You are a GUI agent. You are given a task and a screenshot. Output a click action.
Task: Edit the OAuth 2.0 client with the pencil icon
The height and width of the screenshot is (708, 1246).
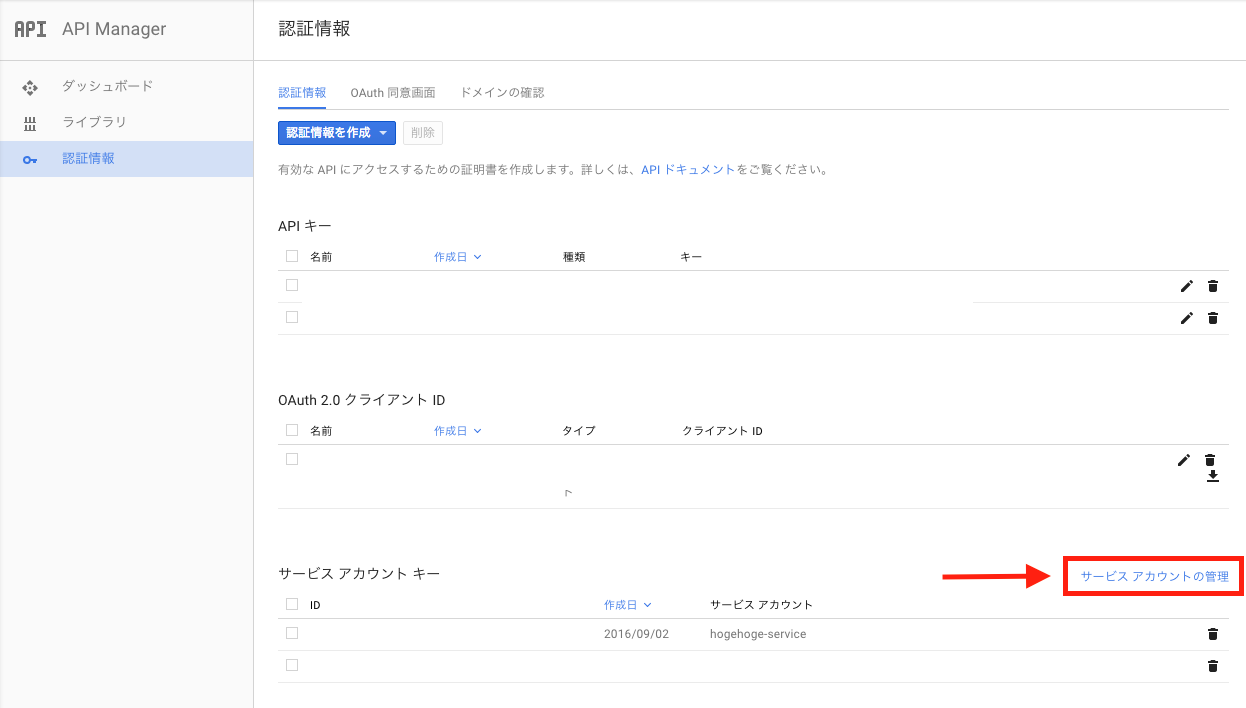(1183, 460)
